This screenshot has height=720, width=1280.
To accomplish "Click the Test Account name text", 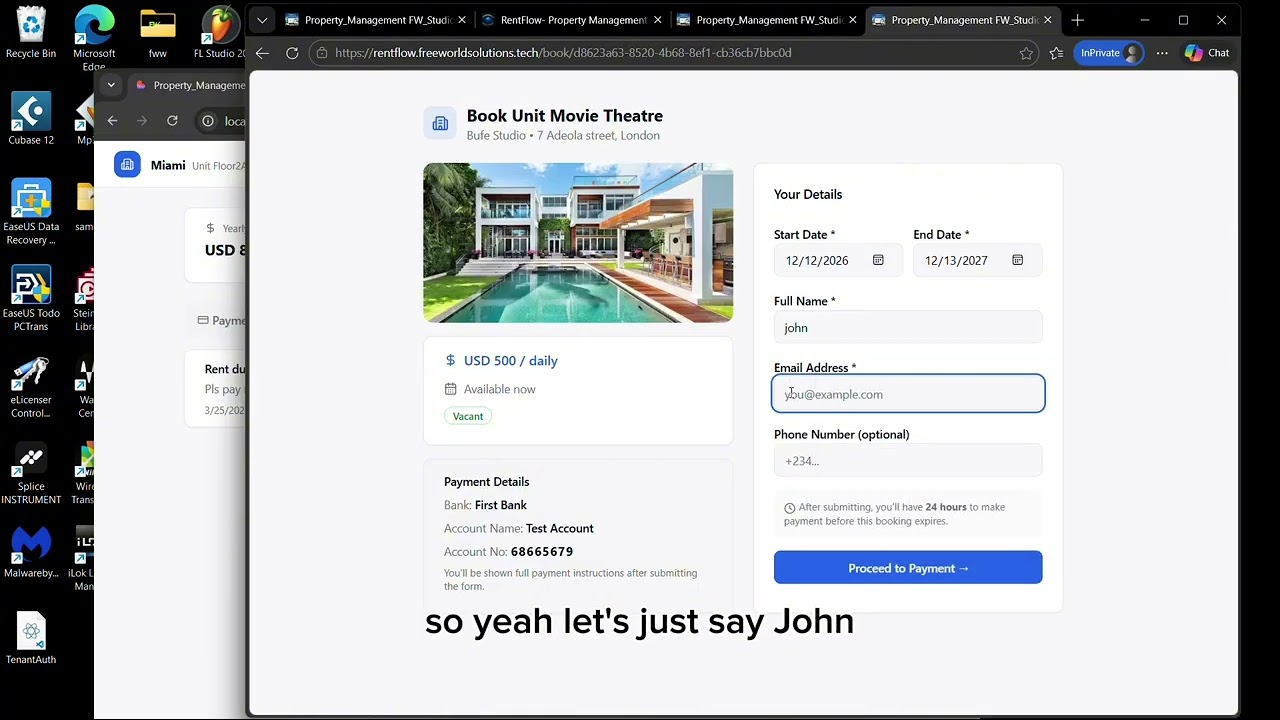I will coord(559,528).
